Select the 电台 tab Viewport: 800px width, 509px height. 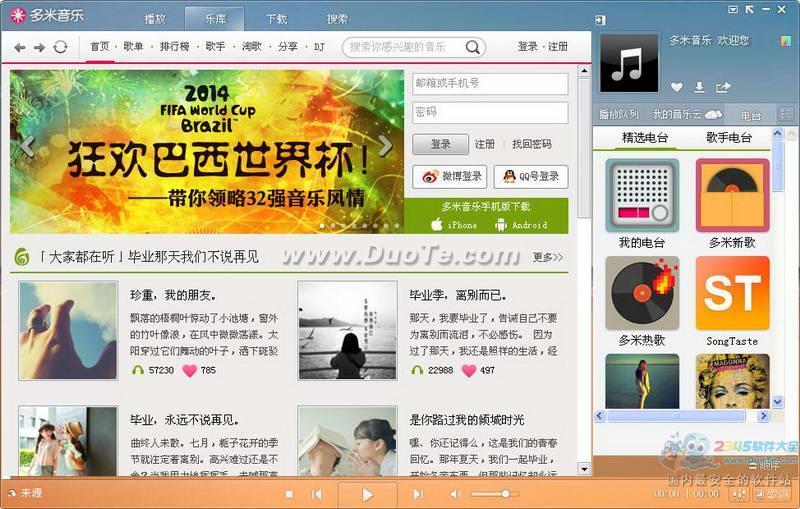click(x=751, y=116)
